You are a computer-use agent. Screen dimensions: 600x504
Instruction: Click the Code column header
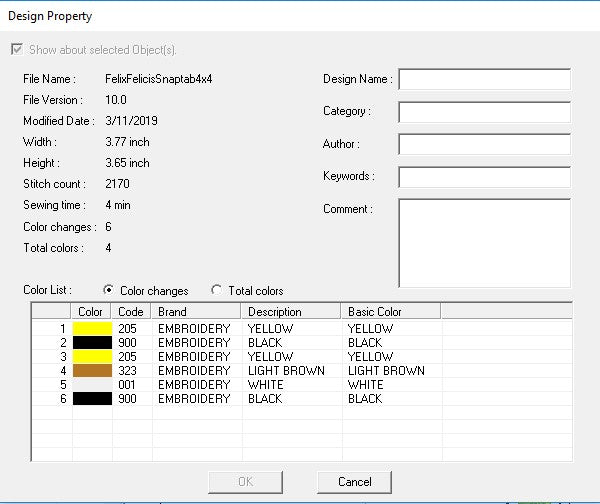click(131, 312)
